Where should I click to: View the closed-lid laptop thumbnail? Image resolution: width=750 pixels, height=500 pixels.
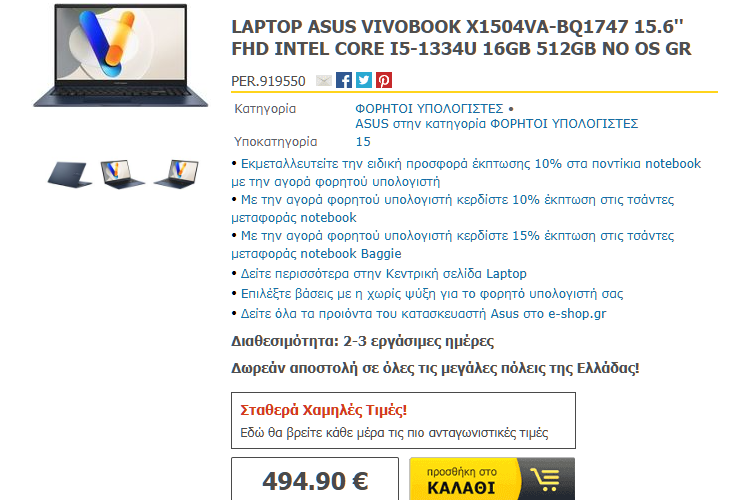pyautogui.click(x=70, y=175)
